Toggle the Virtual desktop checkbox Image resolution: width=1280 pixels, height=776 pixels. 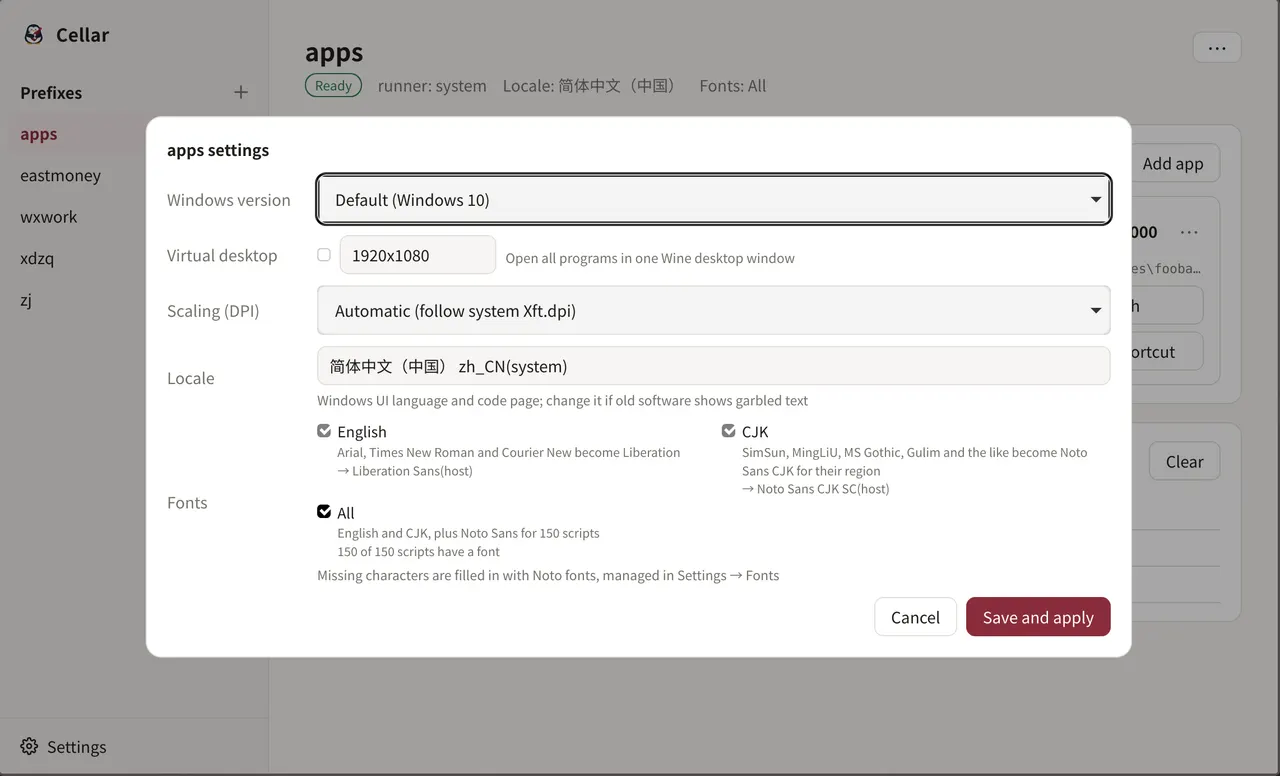[324, 255]
